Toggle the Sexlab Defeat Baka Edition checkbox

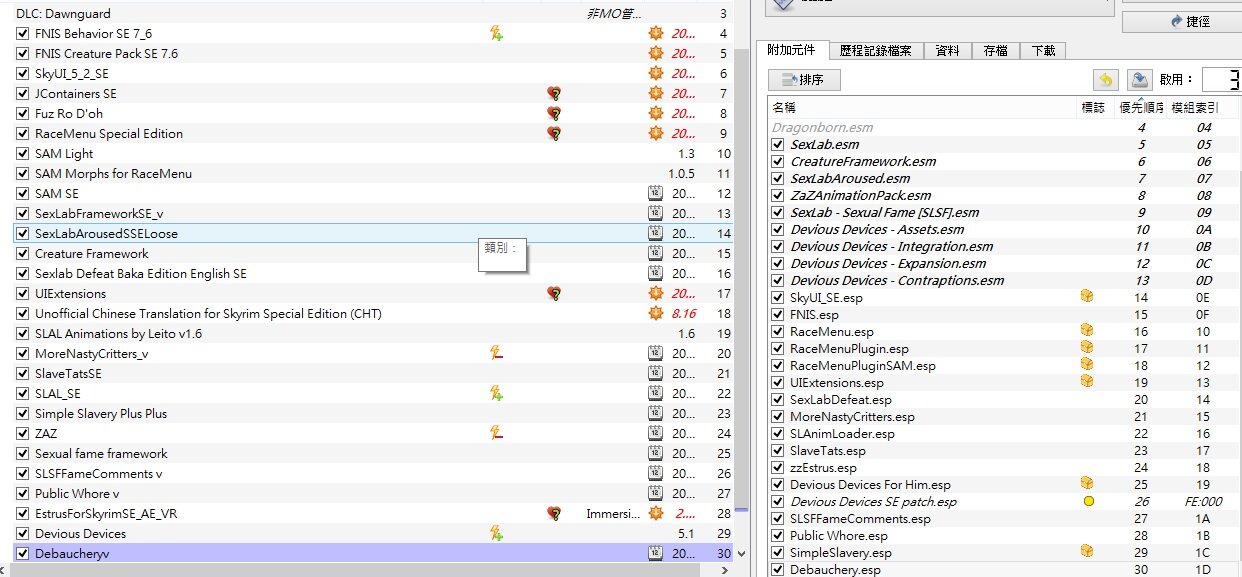[23, 273]
